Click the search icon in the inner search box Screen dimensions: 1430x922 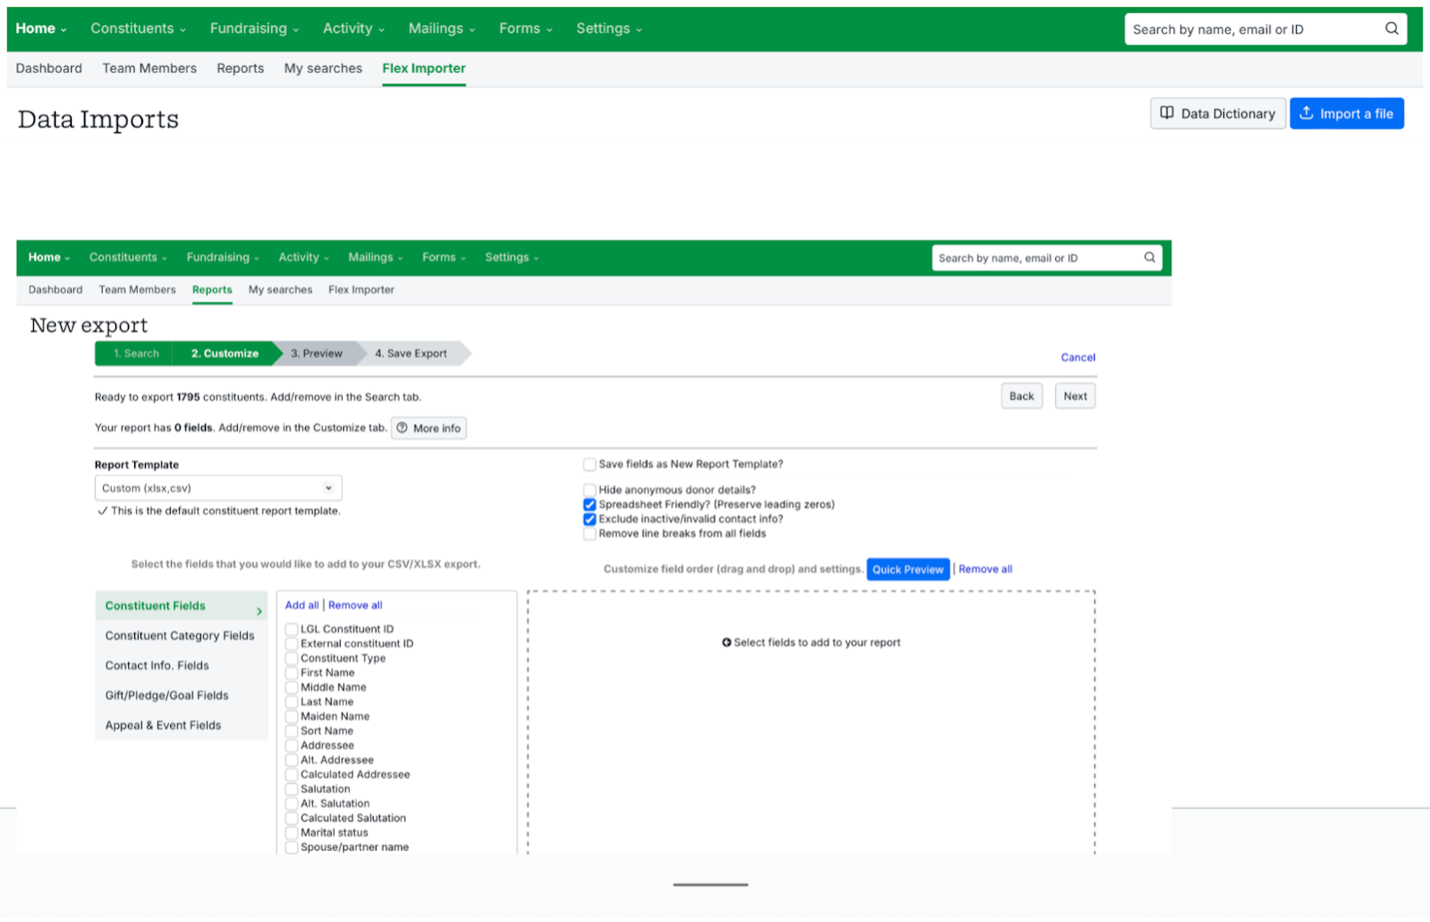(1150, 258)
